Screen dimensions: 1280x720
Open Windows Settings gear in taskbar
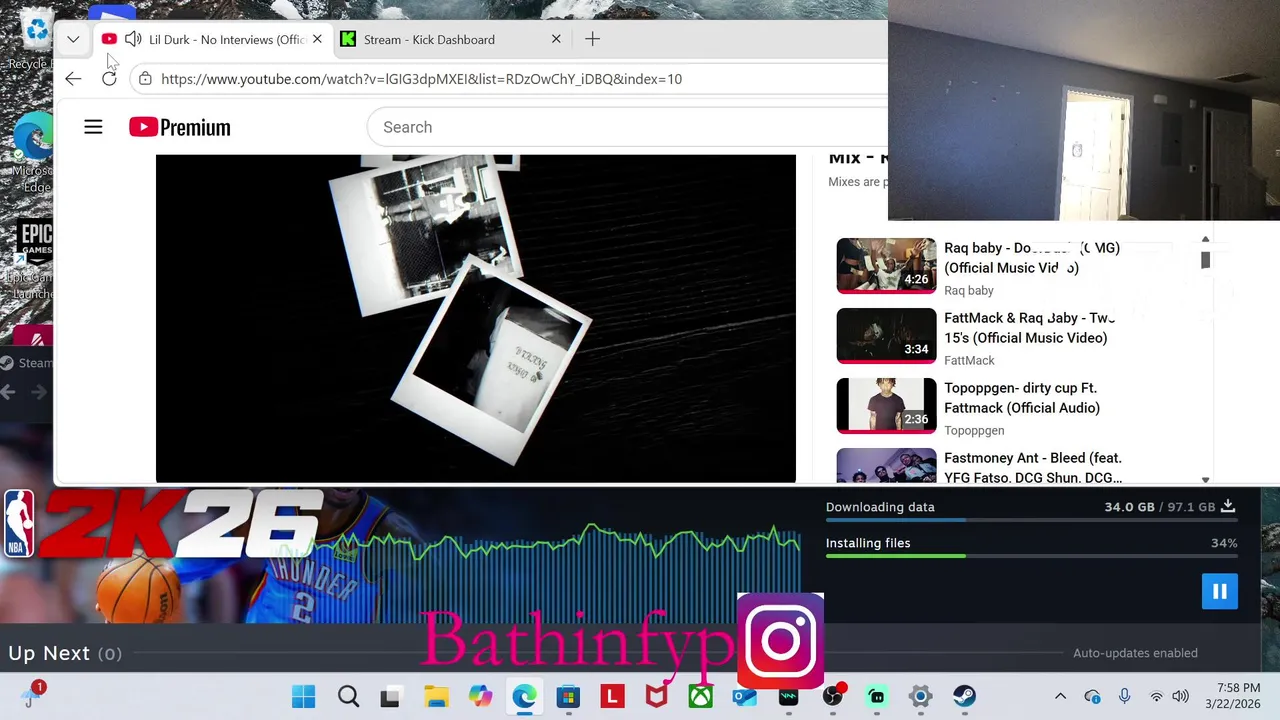(x=920, y=696)
